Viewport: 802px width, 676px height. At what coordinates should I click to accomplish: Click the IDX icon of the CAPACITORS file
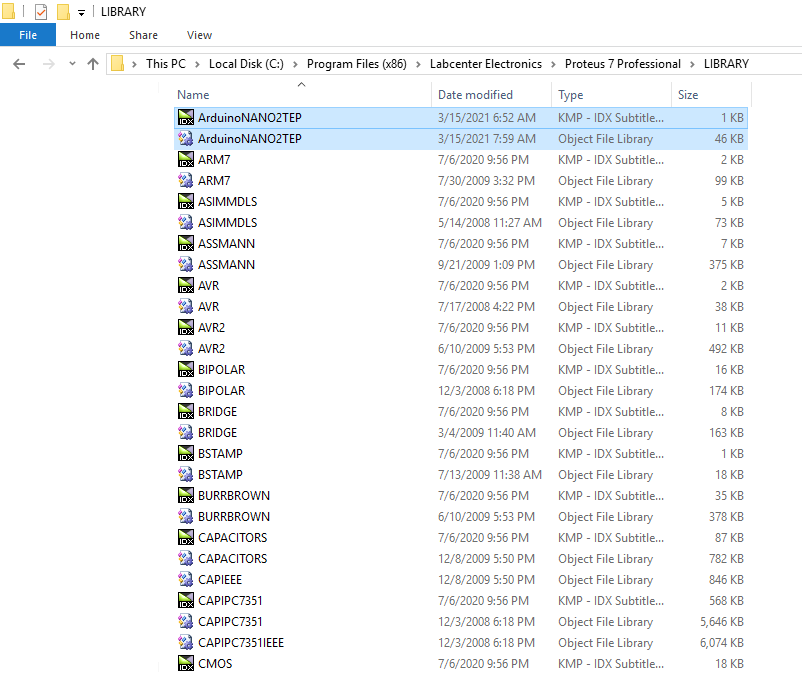click(186, 537)
